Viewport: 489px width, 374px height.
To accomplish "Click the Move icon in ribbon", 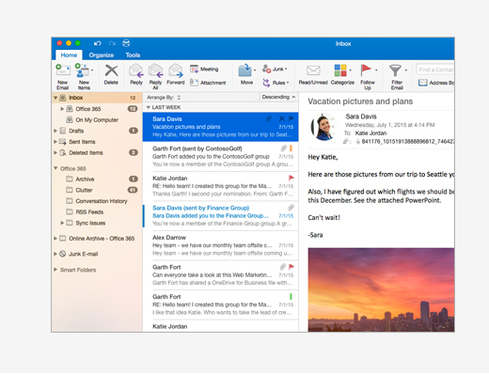I will click(x=245, y=71).
